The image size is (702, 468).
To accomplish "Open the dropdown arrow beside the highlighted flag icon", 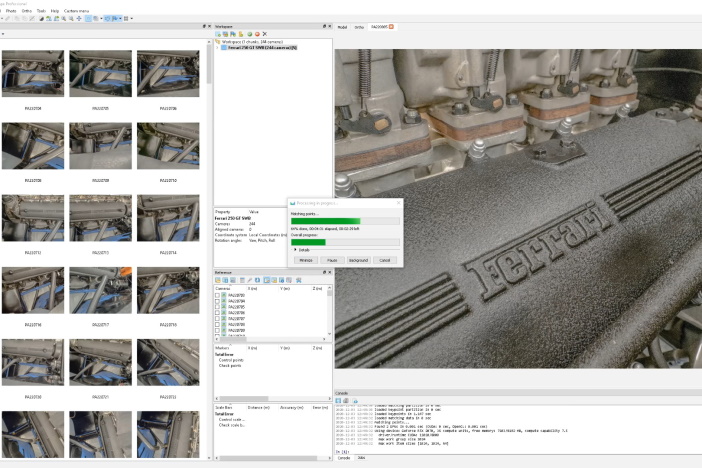I will 120,19.
